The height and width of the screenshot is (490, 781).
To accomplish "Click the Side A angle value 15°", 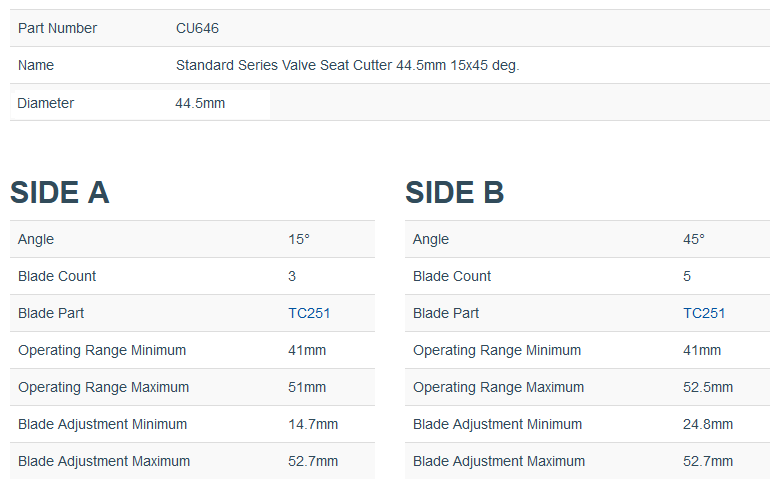I will click(x=299, y=239).
